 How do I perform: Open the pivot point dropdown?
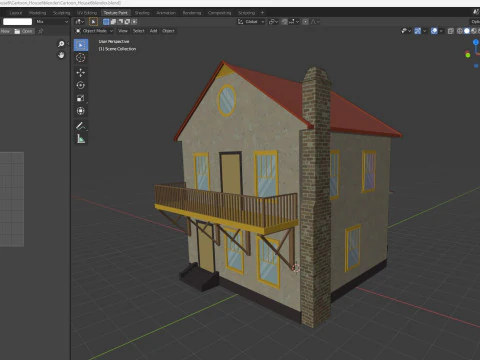coord(273,22)
